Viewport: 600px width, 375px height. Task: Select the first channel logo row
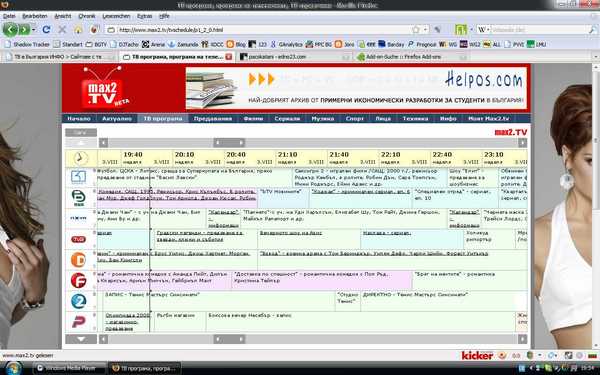(78, 177)
